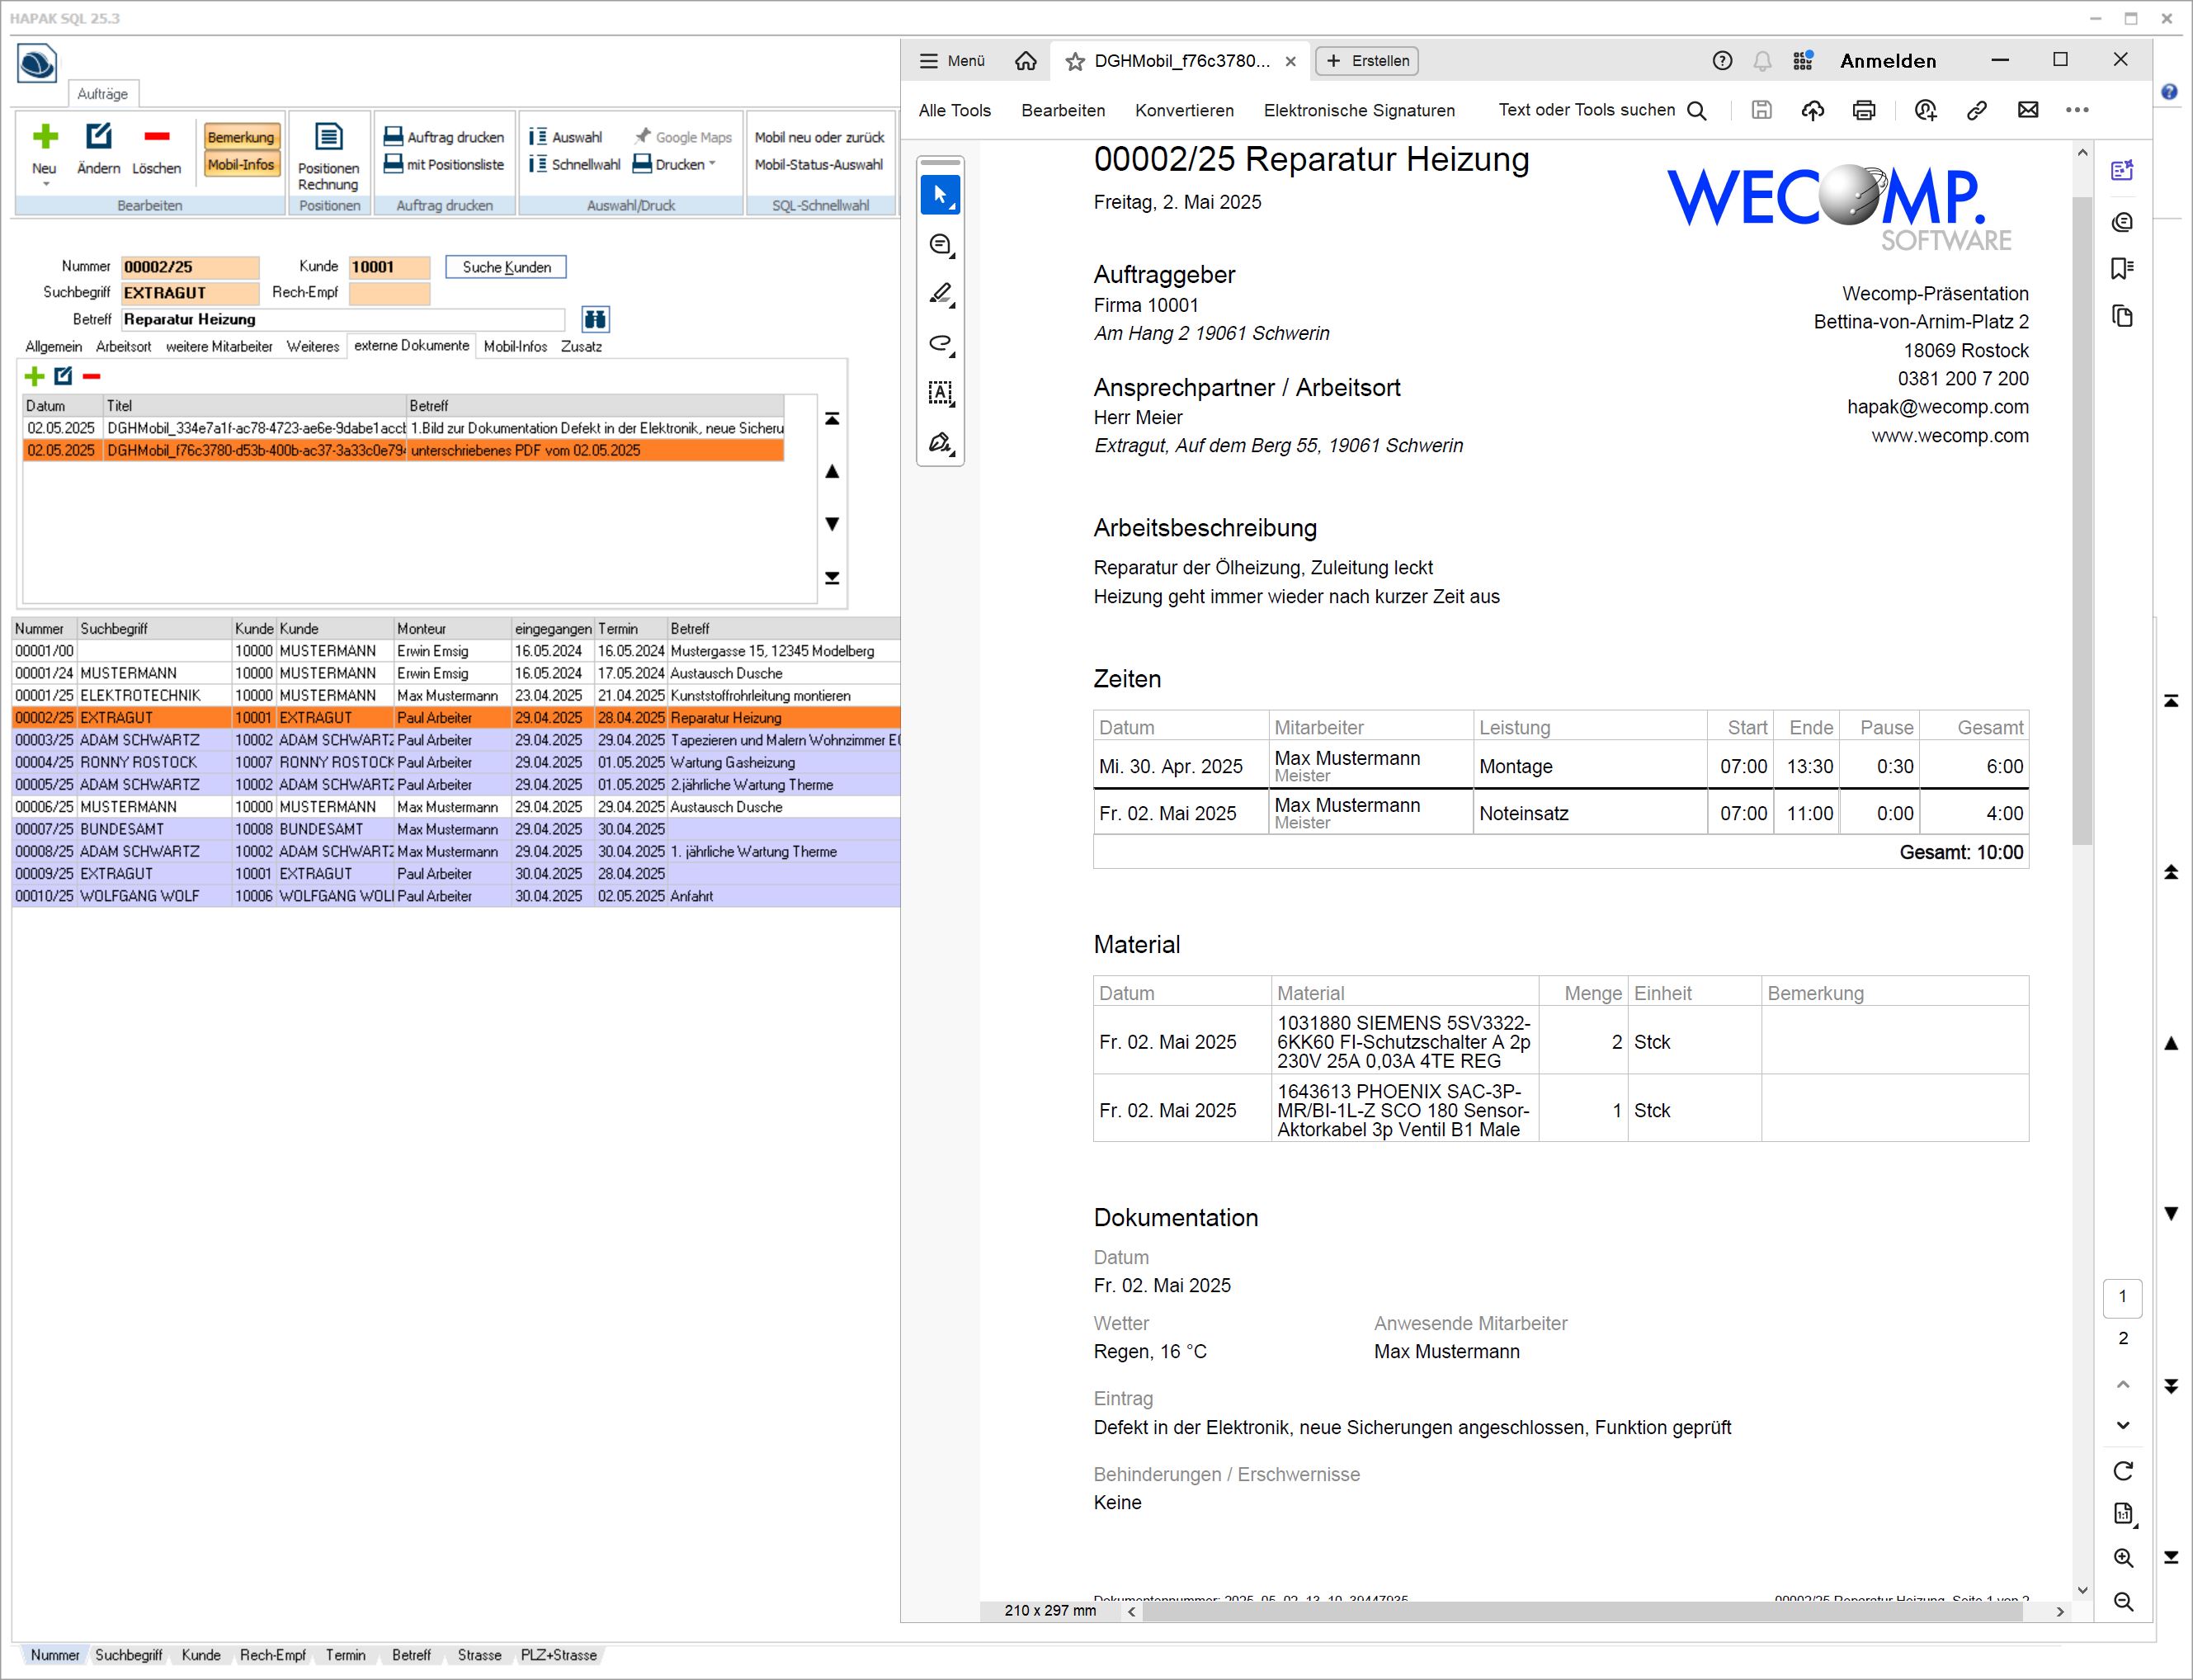Click the rotate page icon in sidebar
2193x1680 pixels.
pos(2123,1470)
